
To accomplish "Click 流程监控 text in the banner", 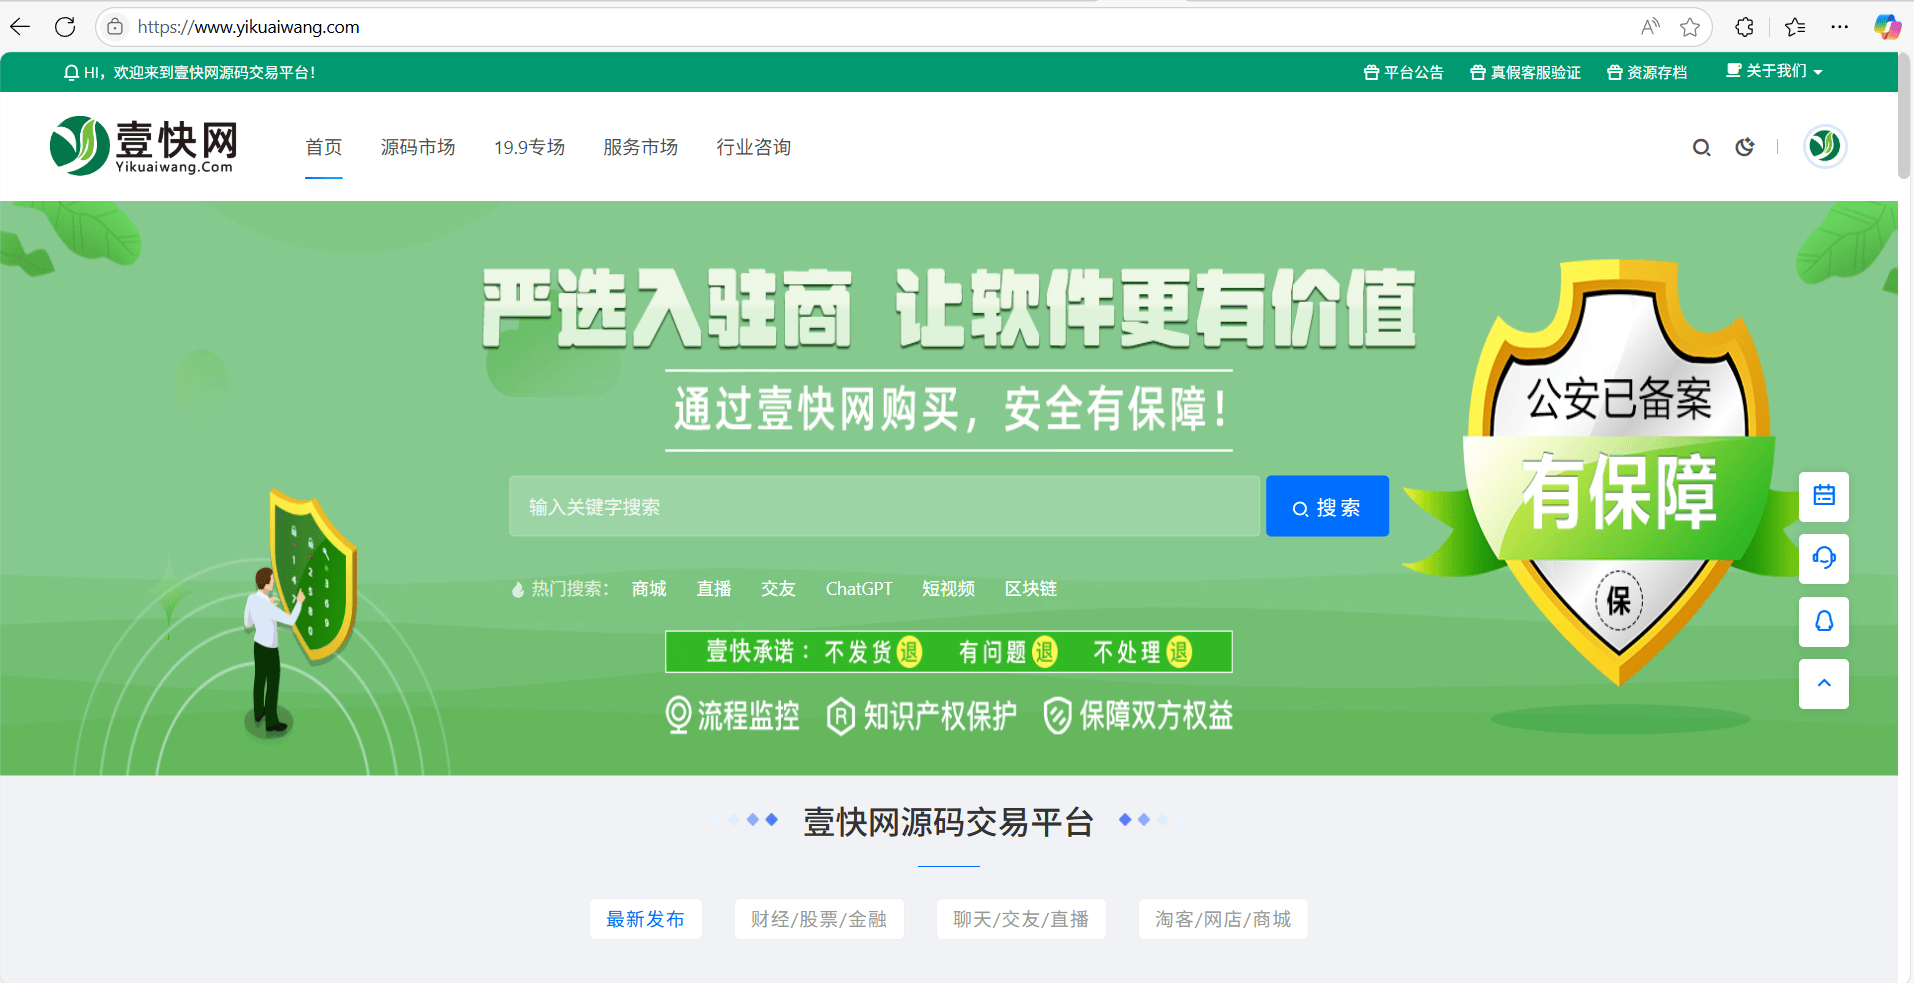I will [x=748, y=716].
